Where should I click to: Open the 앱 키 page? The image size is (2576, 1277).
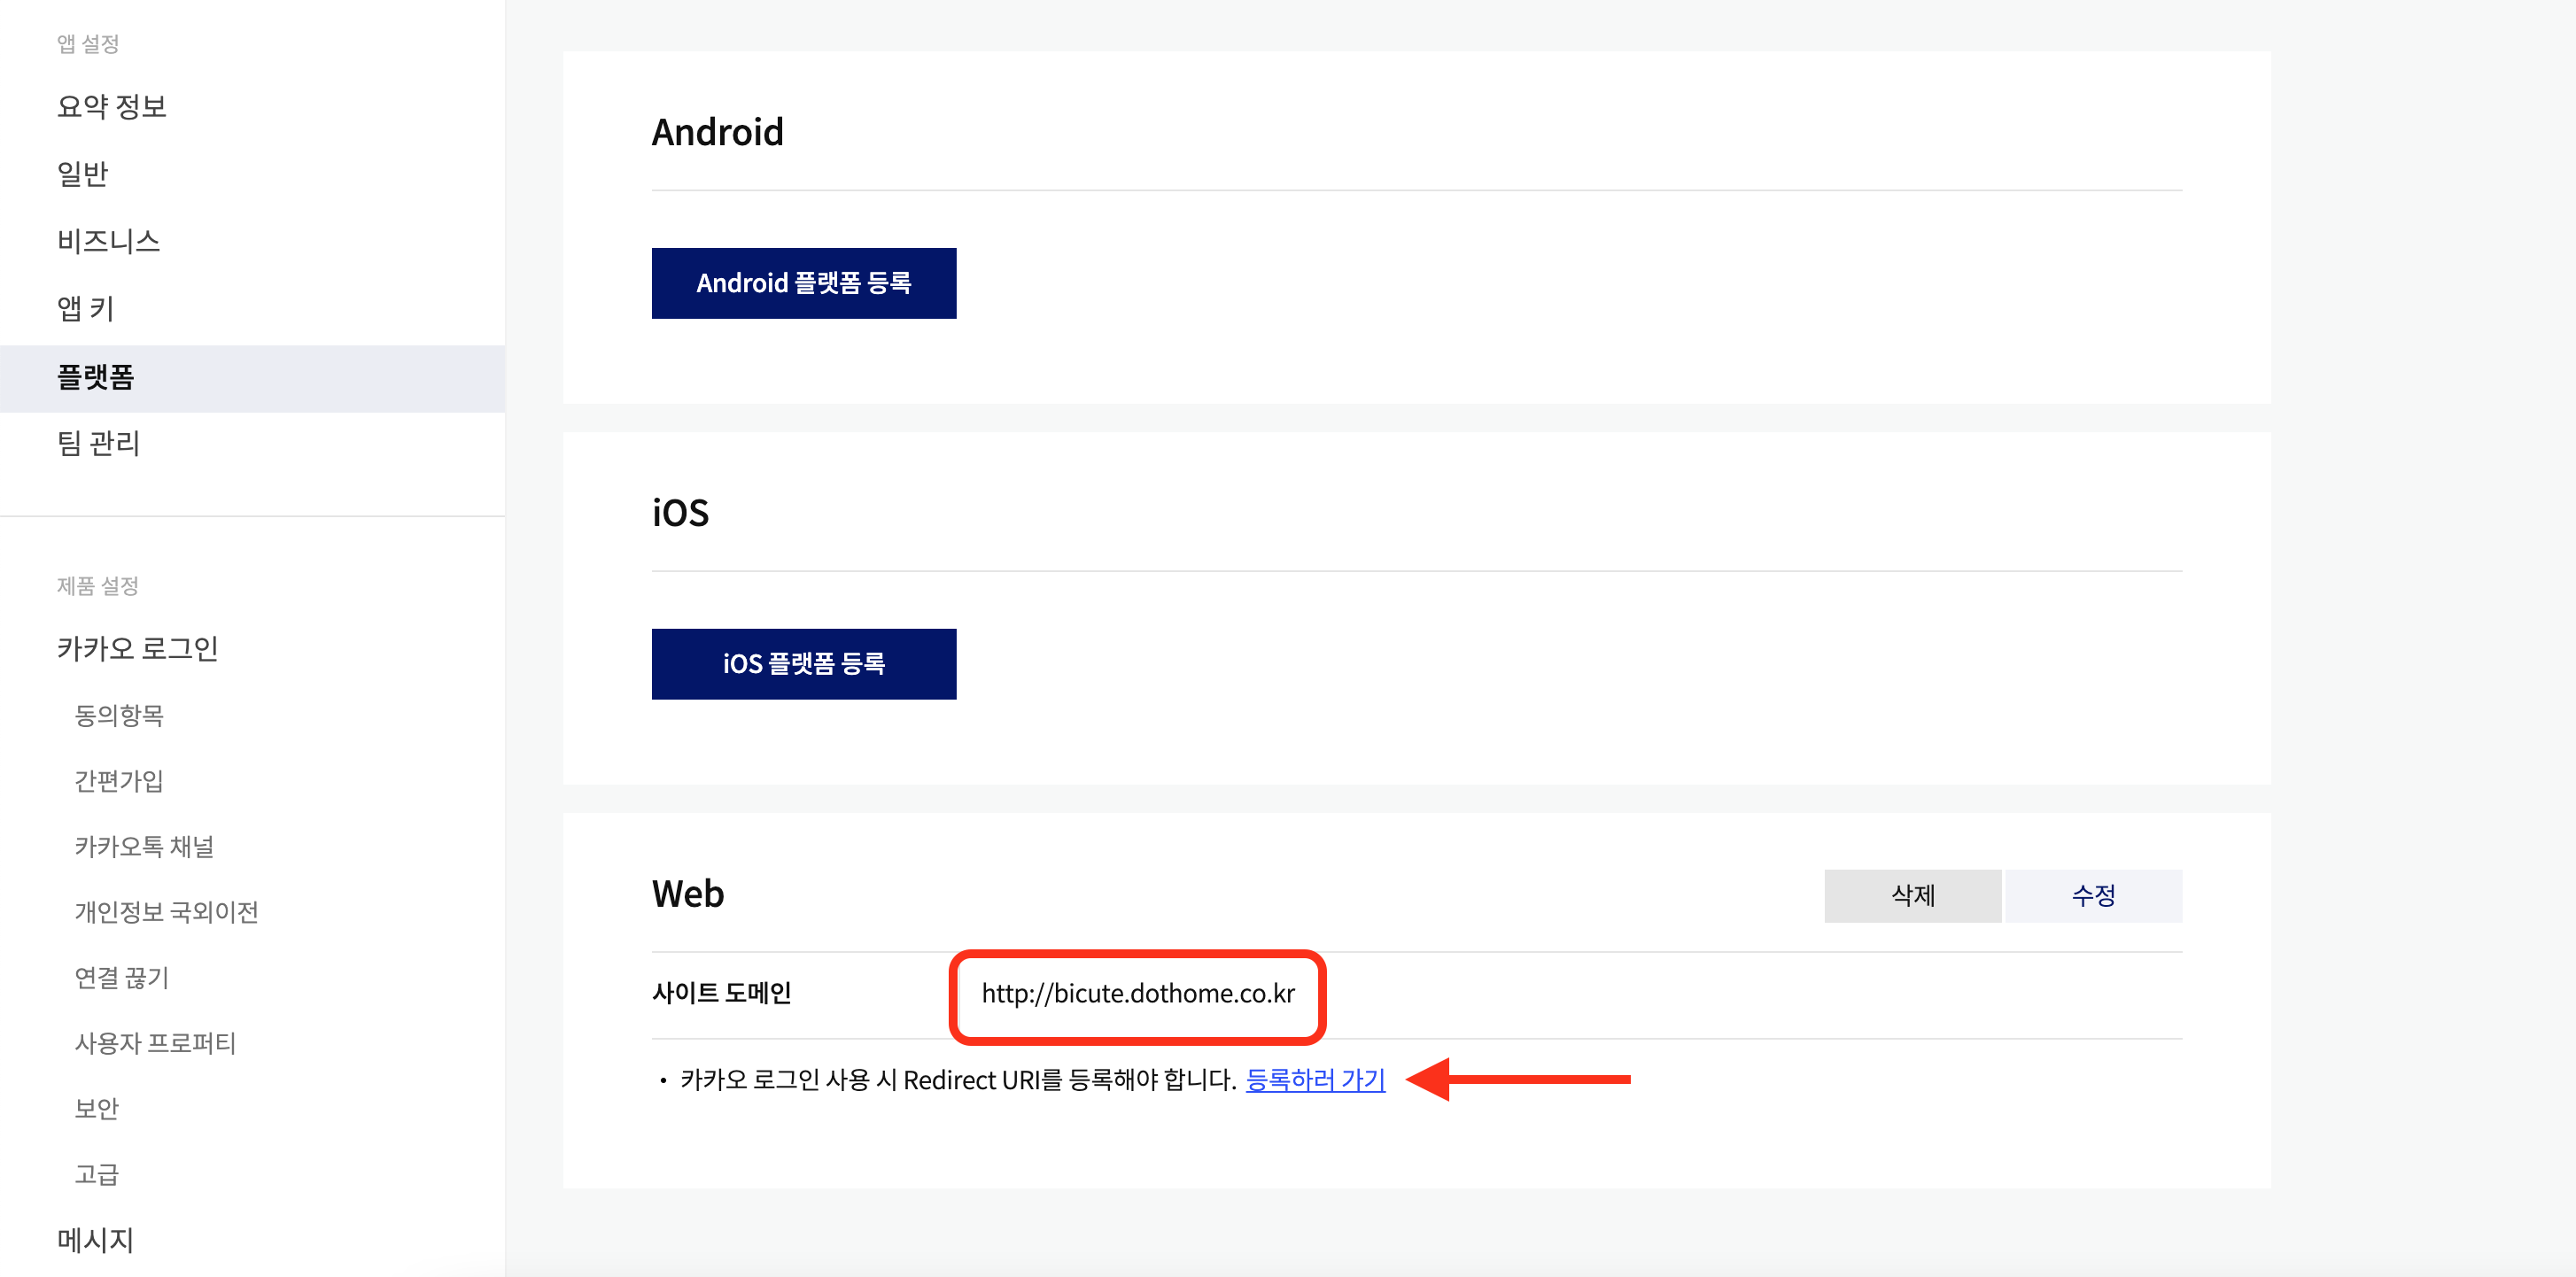(x=85, y=308)
